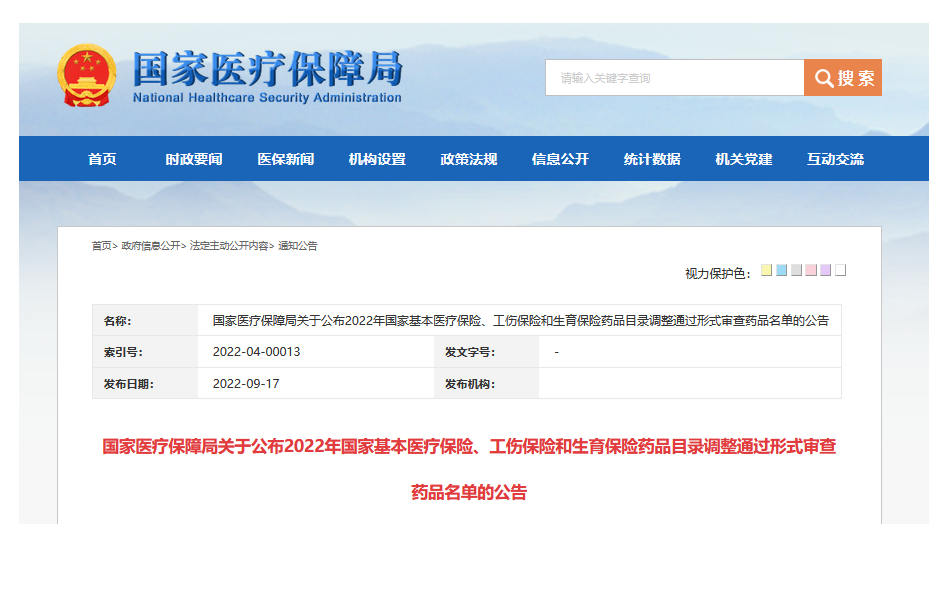947x592 pixels.
Task: Open the 时政要闻 navigation tab
Action: 194,159
